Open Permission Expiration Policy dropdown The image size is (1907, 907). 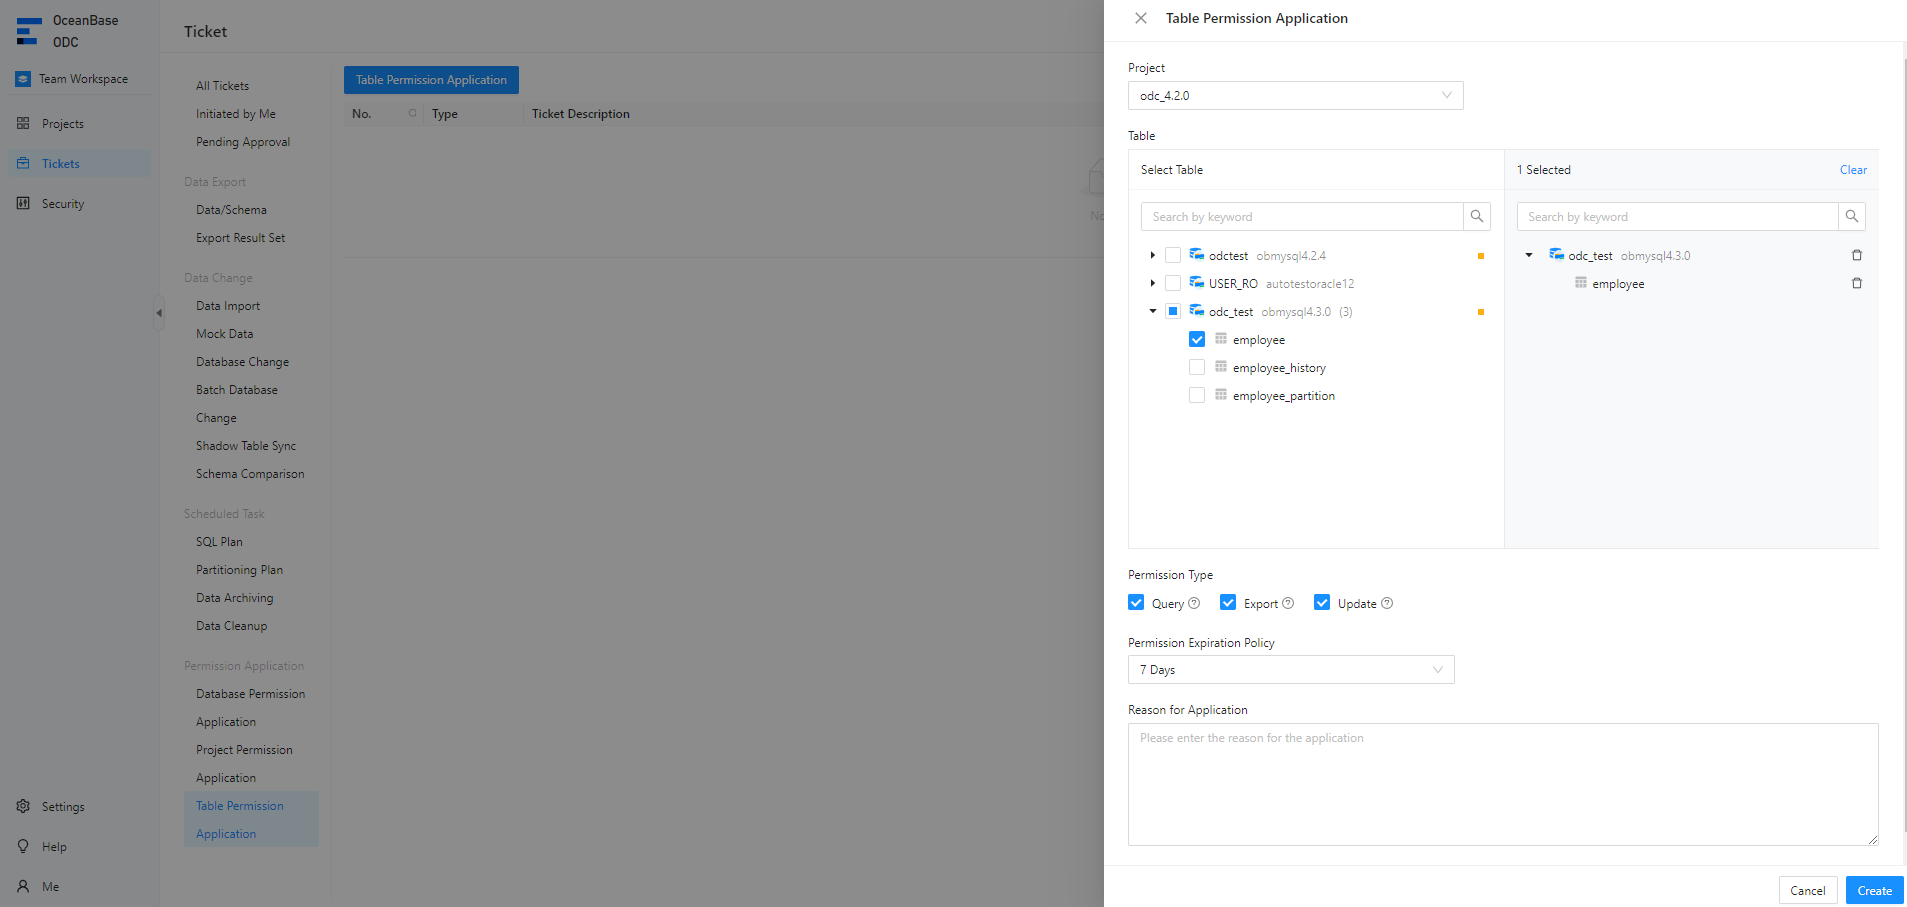(x=1290, y=670)
